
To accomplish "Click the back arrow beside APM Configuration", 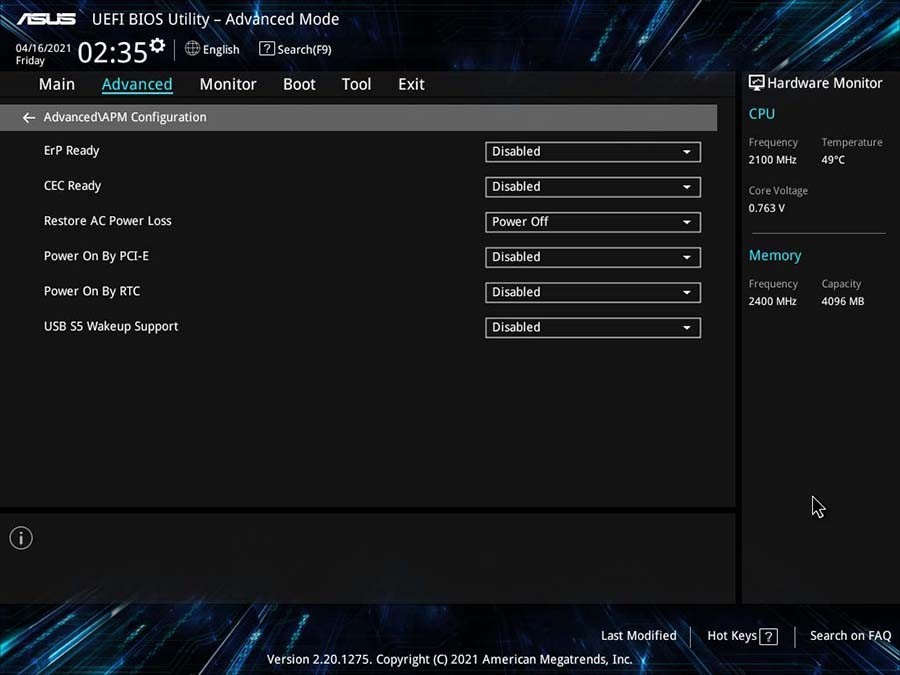I will [x=29, y=118].
